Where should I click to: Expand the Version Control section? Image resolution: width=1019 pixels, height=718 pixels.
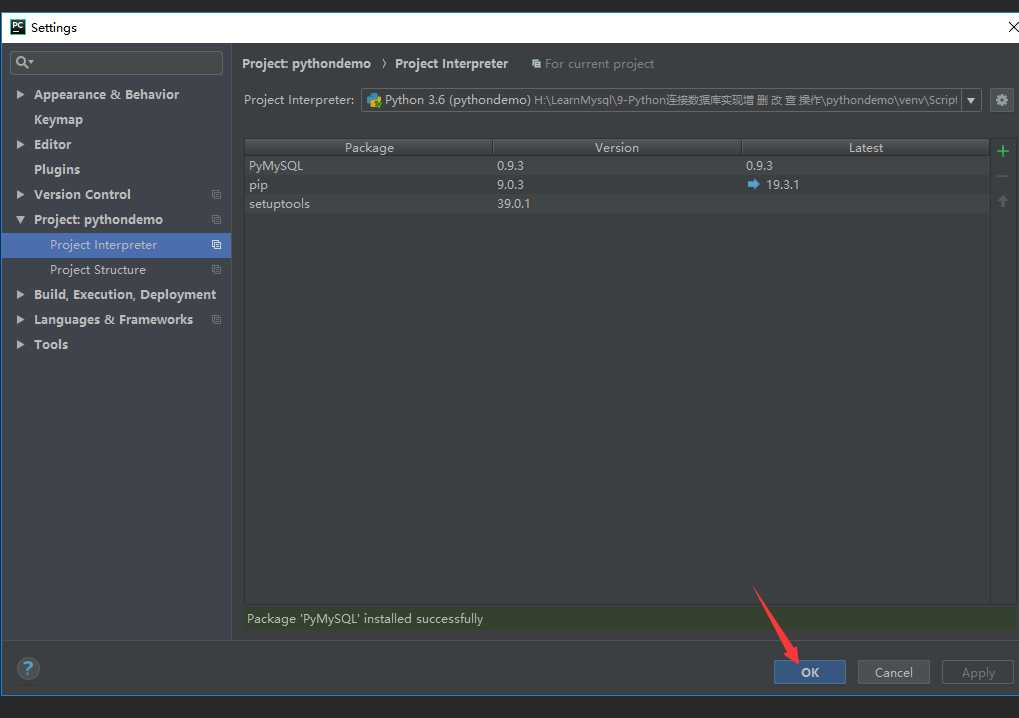pyautogui.click(x=20, y=194)
